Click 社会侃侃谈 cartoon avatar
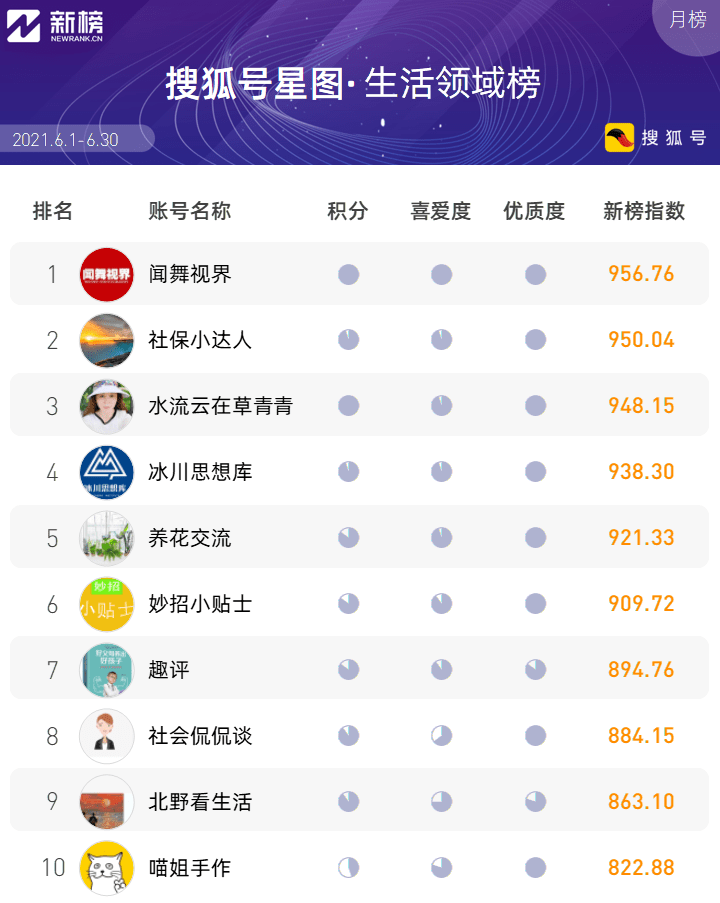This screenshot has height=903, width=720. (107, 736)
